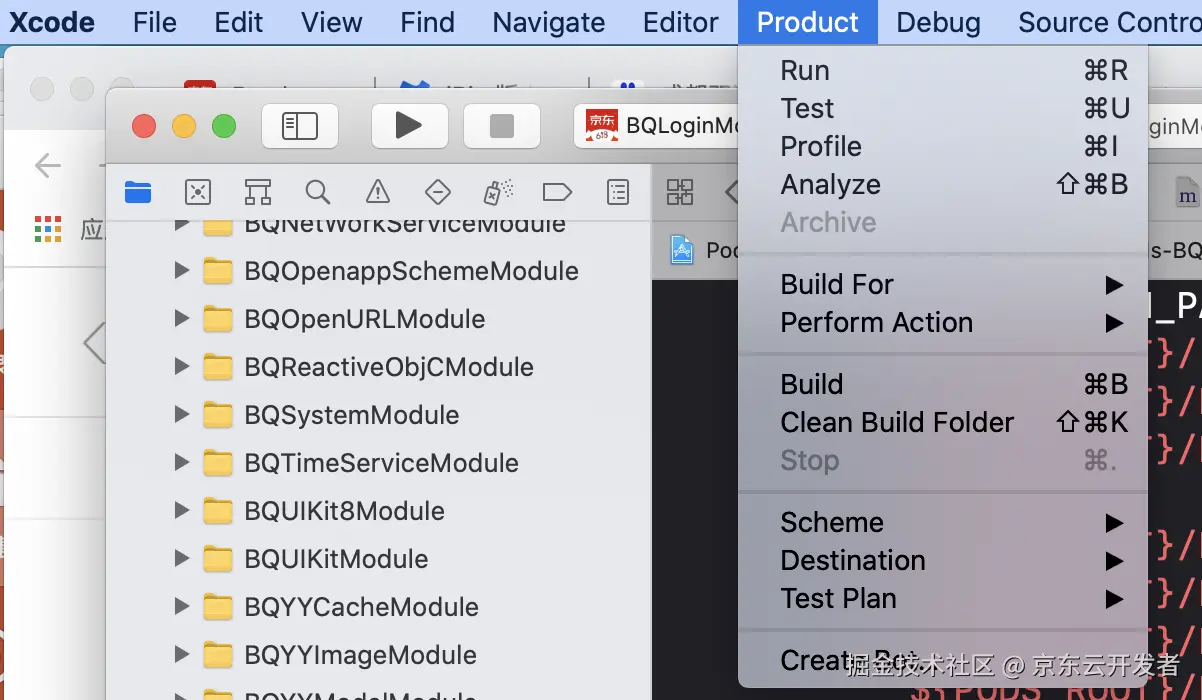
Task: Open the Destination submenu
Action: click(943, 561)
